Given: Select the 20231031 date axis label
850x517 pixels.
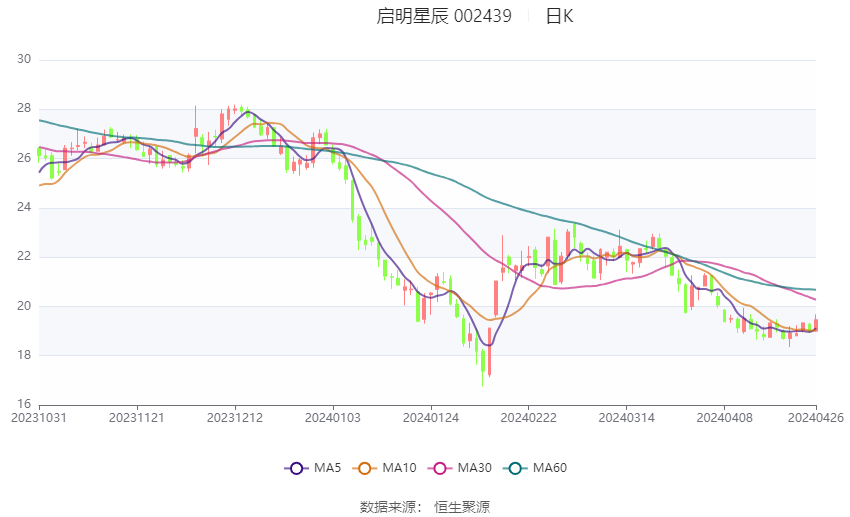Looking at the screenshot, I should [39, 418].
